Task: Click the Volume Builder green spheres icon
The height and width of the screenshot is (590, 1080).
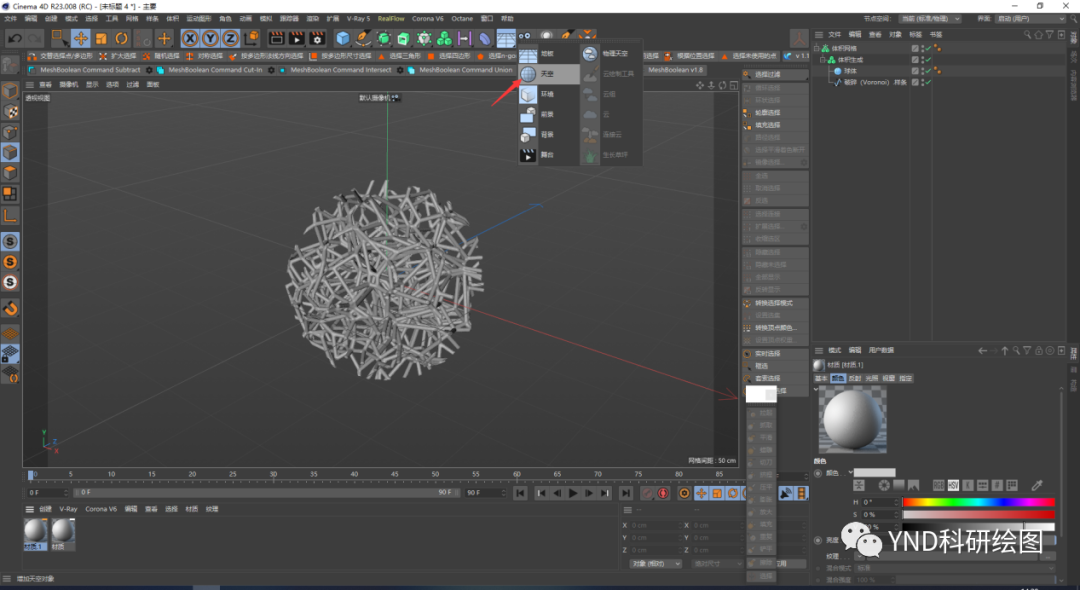Action: pos(444,39)
